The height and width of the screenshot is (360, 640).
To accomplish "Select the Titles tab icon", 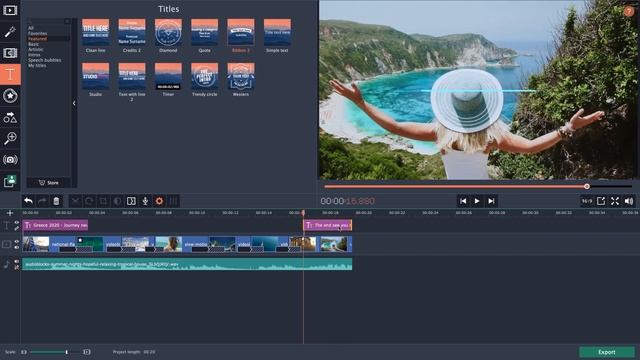I will pos(10,74).
